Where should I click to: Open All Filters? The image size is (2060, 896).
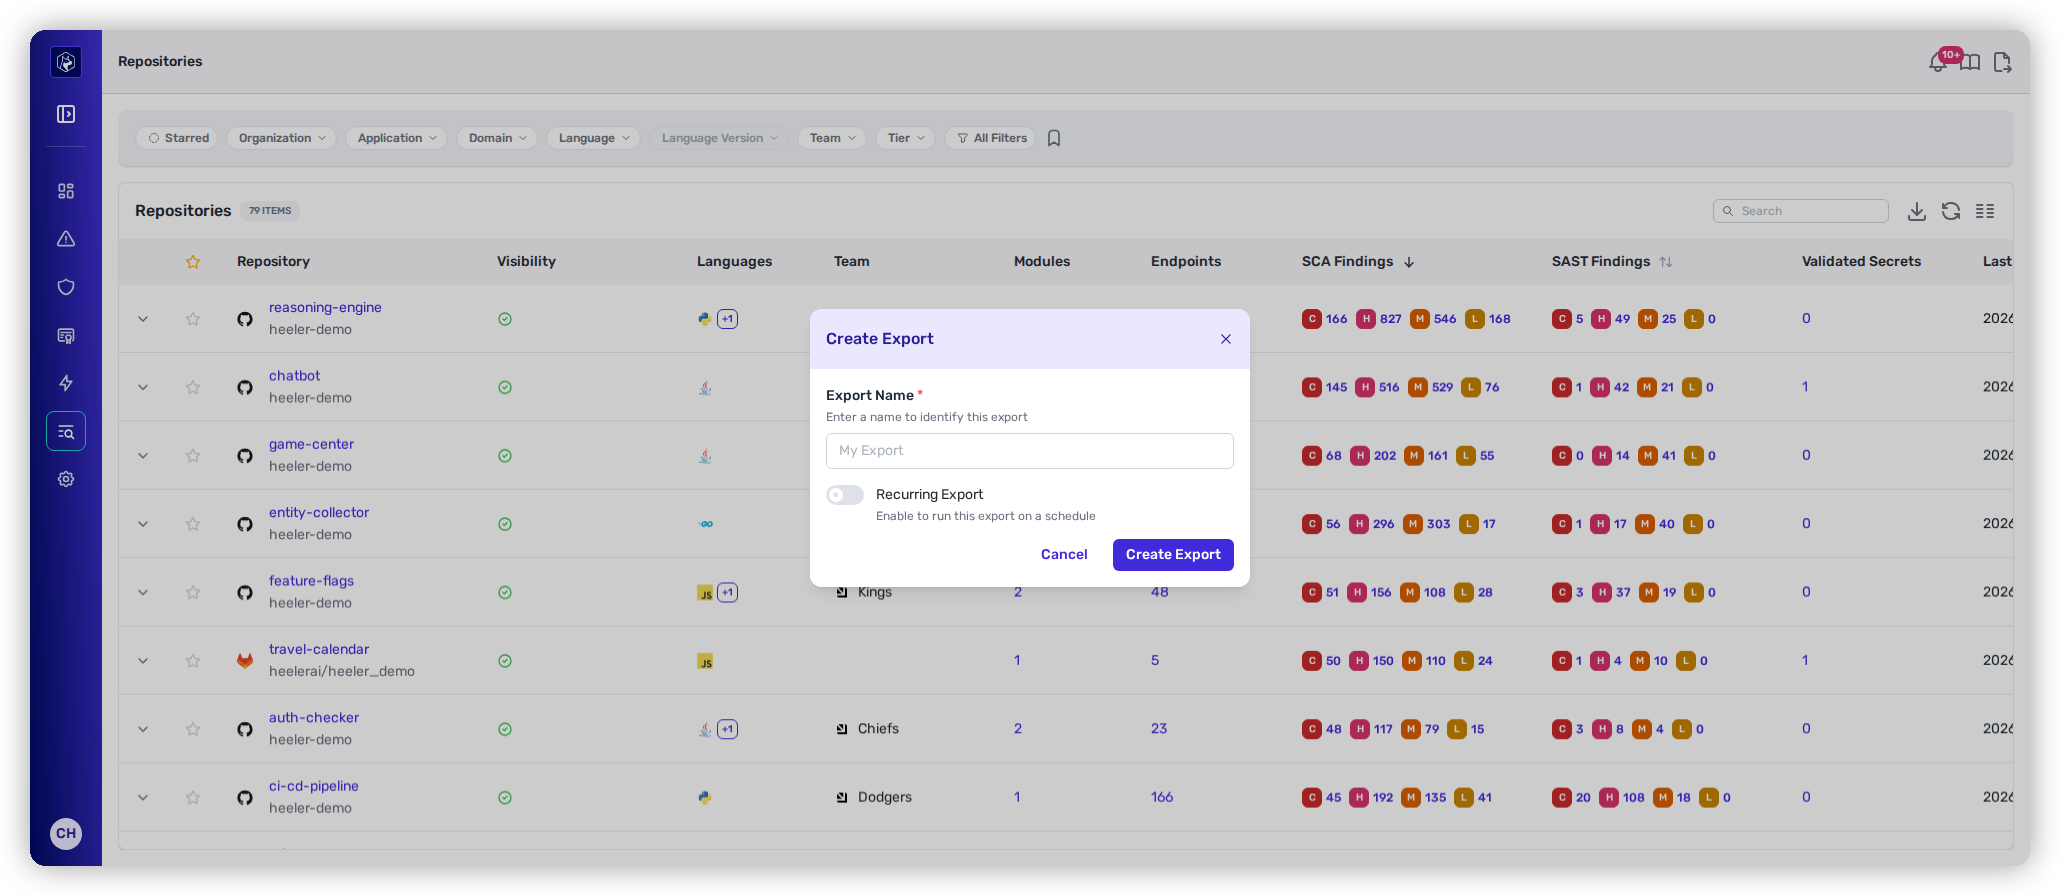click(992, 138)
